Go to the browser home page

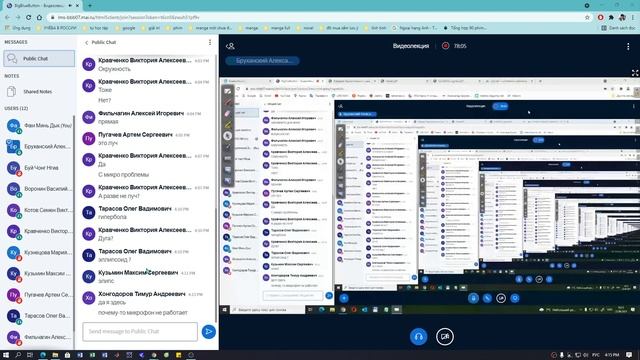[39, 18]
